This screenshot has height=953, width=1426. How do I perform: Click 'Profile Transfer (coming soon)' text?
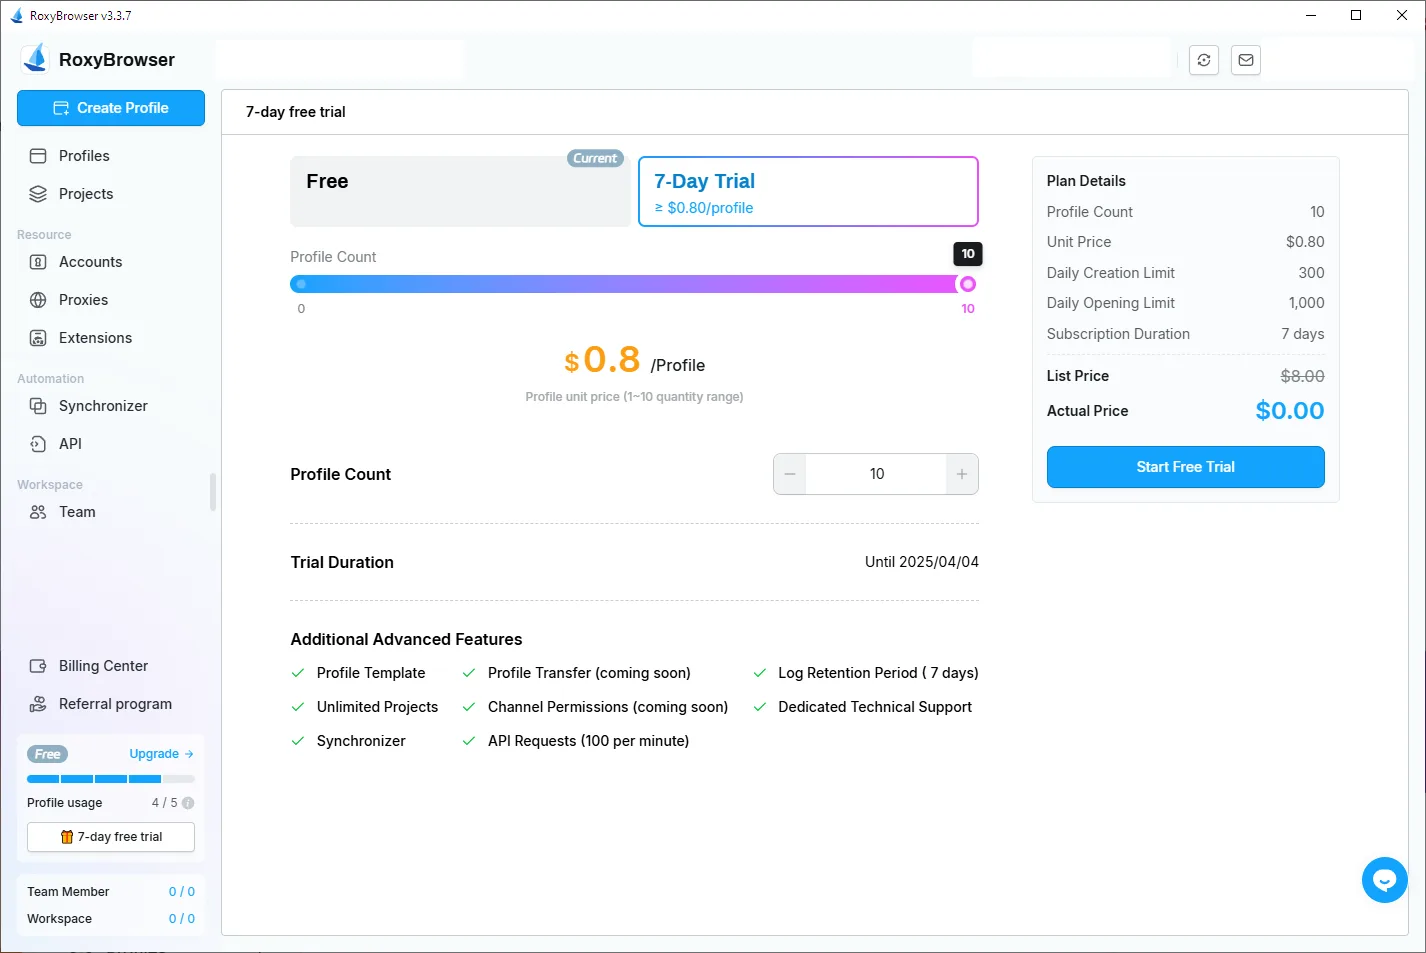(589, 673)
